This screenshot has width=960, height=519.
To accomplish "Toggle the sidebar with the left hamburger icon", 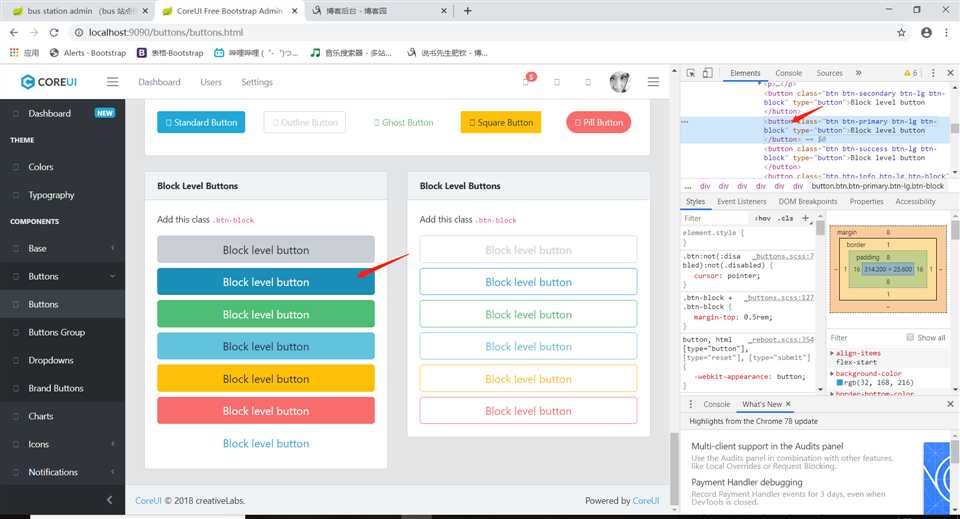I will (x=113, y=81).
